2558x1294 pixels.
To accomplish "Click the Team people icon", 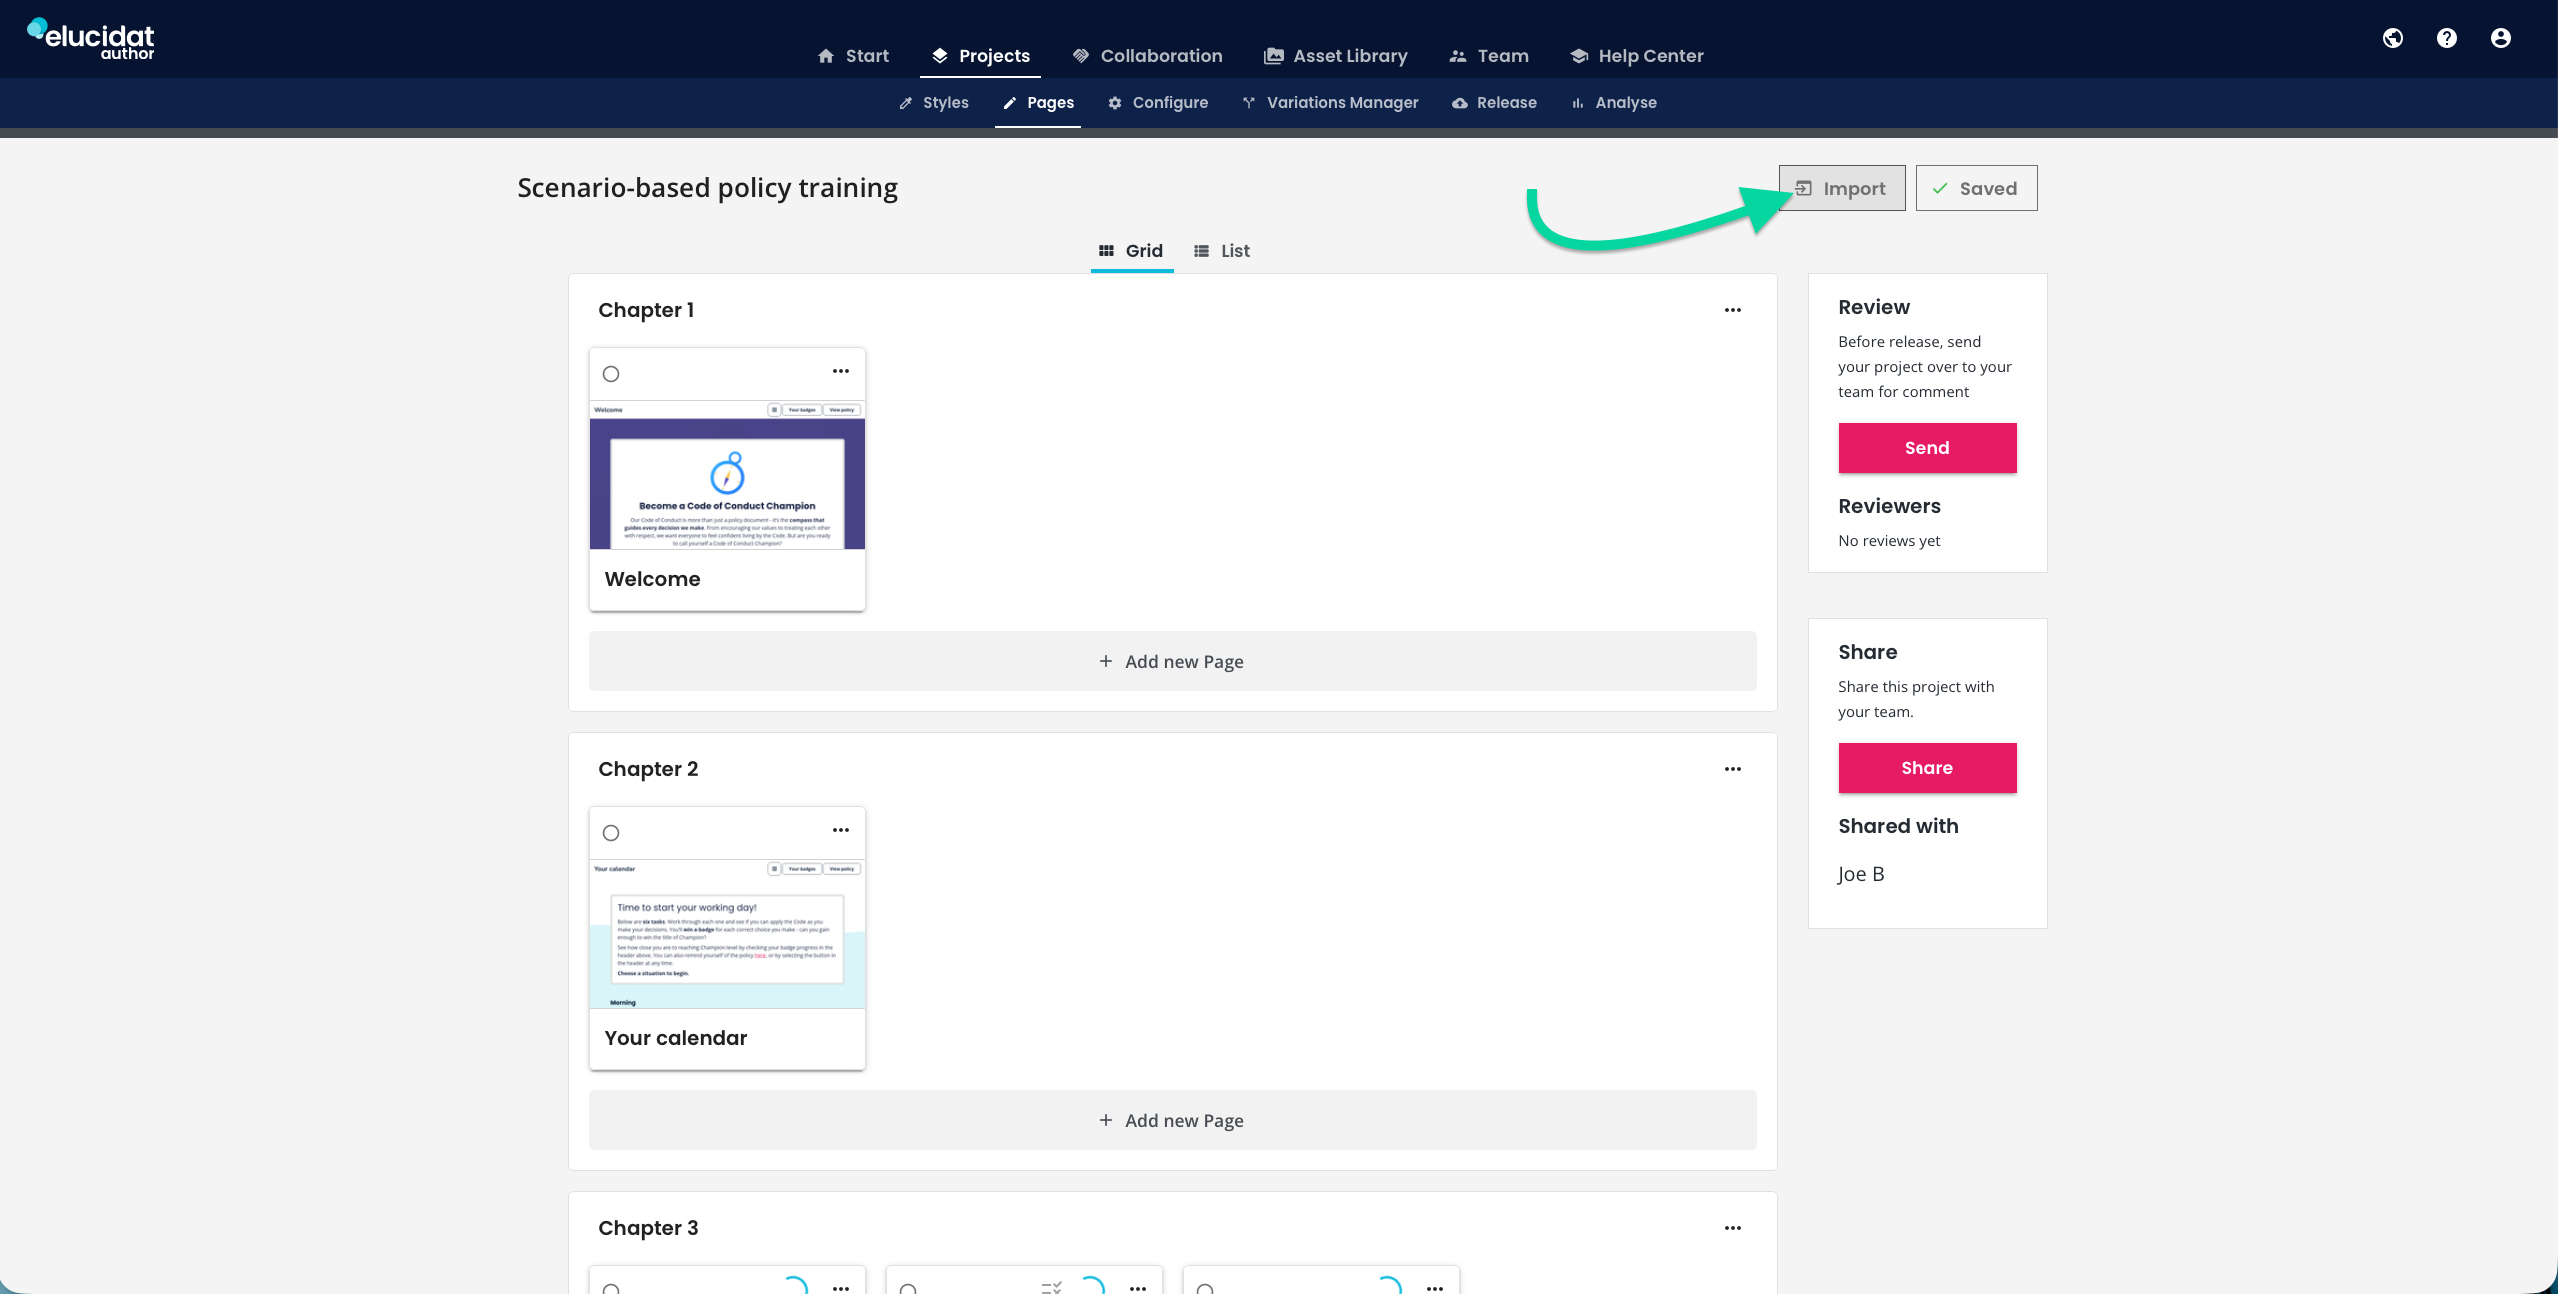I will [1457, 56].
